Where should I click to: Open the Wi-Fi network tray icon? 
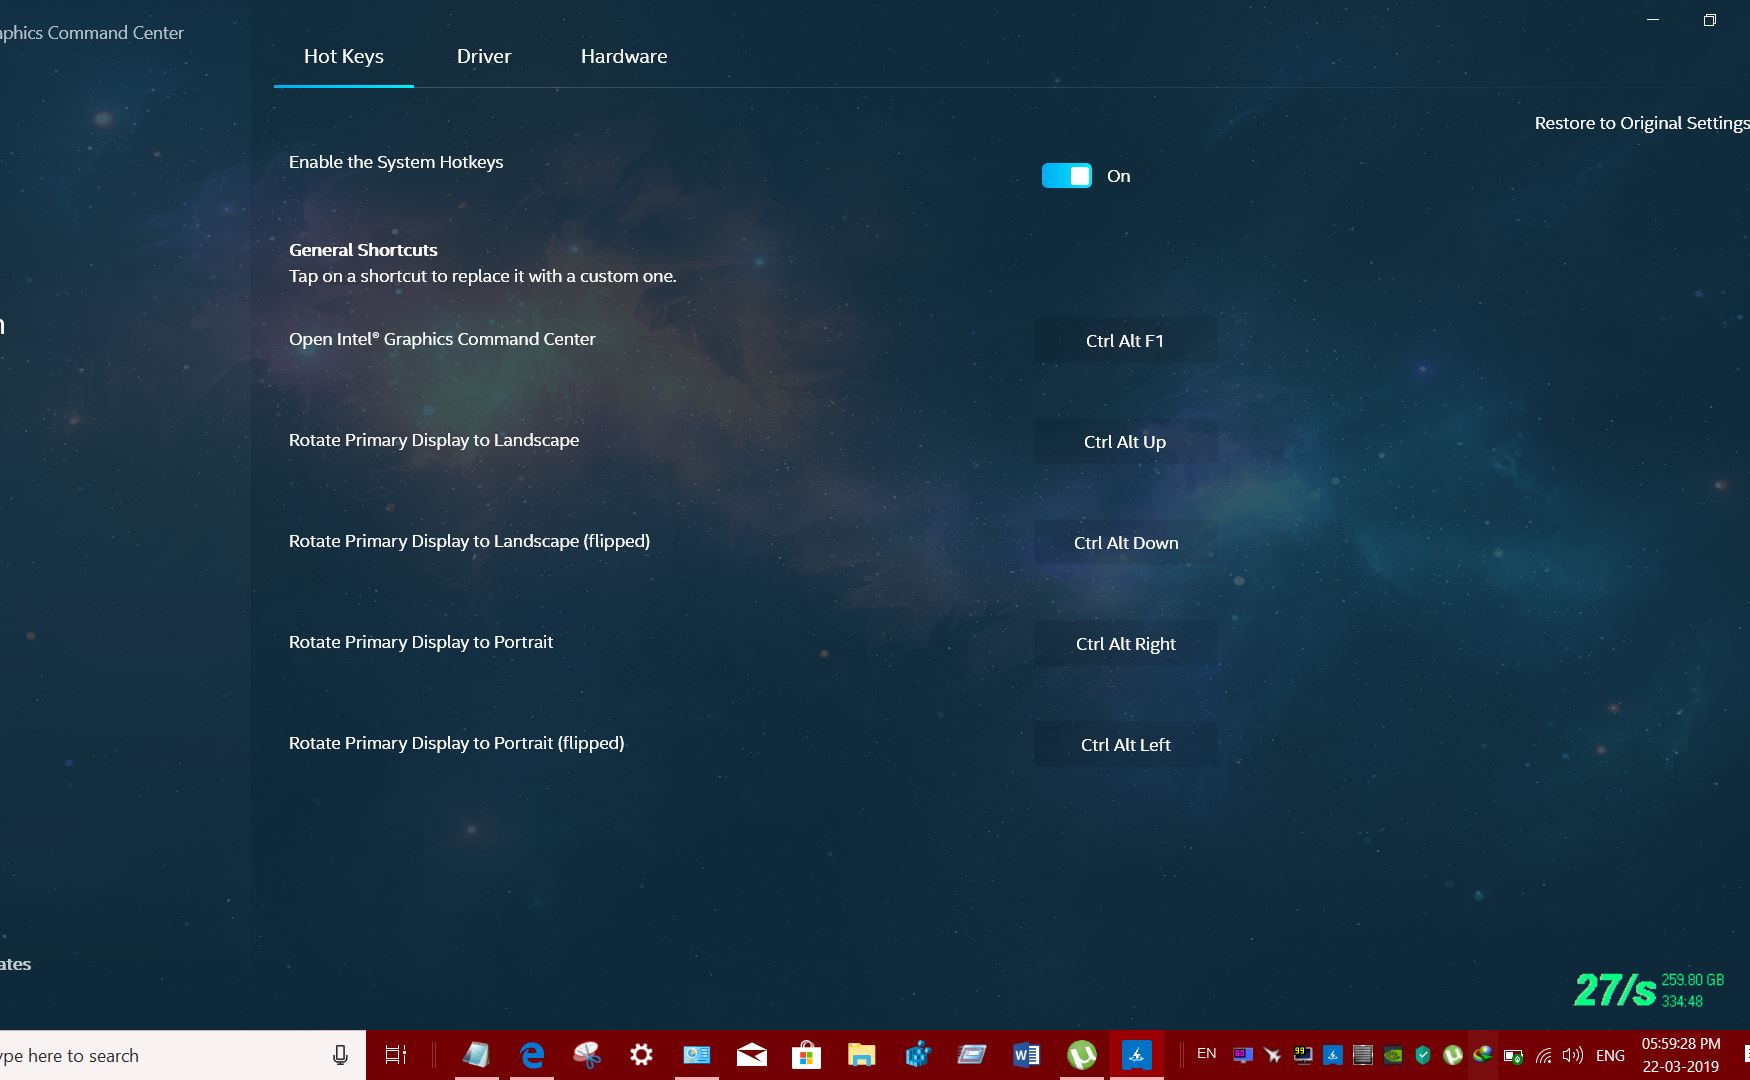[1544, 1055]
